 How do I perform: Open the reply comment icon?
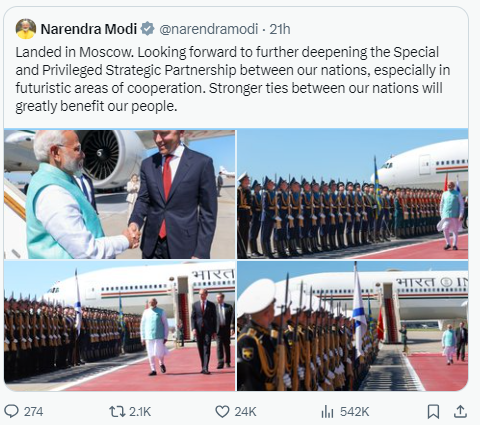(11, 411)
